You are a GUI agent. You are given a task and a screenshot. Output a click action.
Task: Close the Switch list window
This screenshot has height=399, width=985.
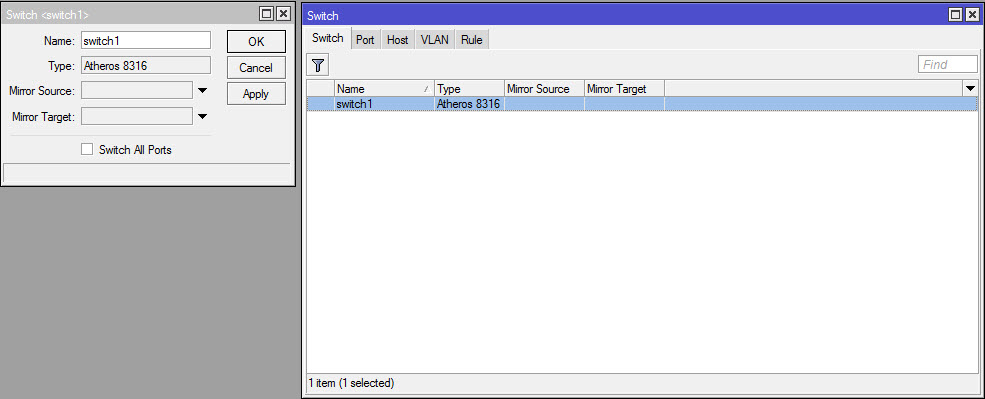tap(972, 15)
